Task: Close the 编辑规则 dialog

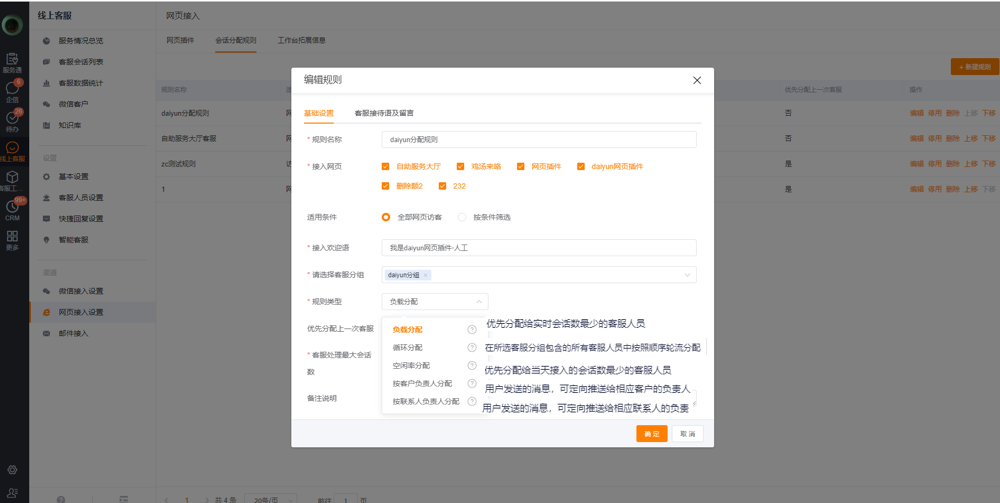Action: click(x=697, y=80)
